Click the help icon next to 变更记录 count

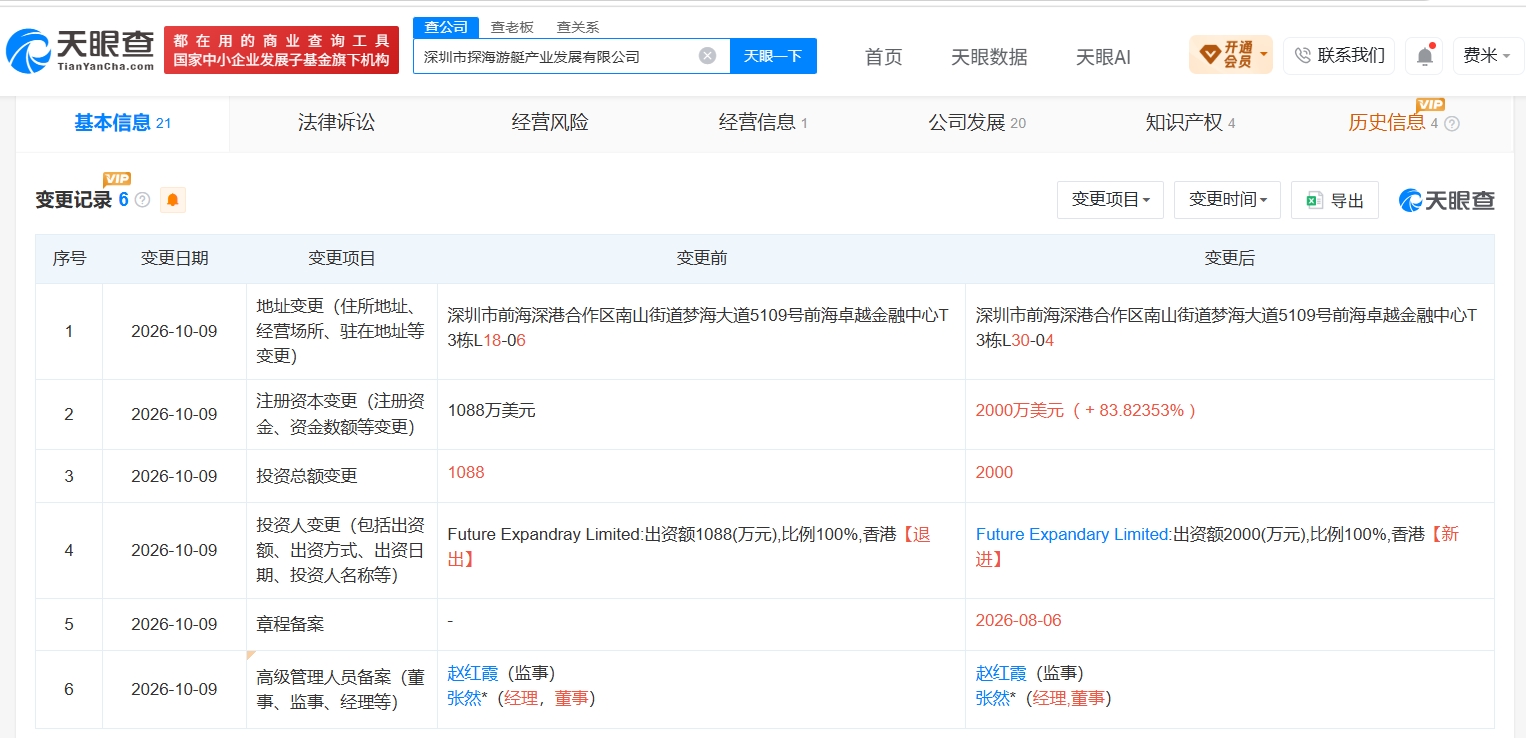pos(142,200)
